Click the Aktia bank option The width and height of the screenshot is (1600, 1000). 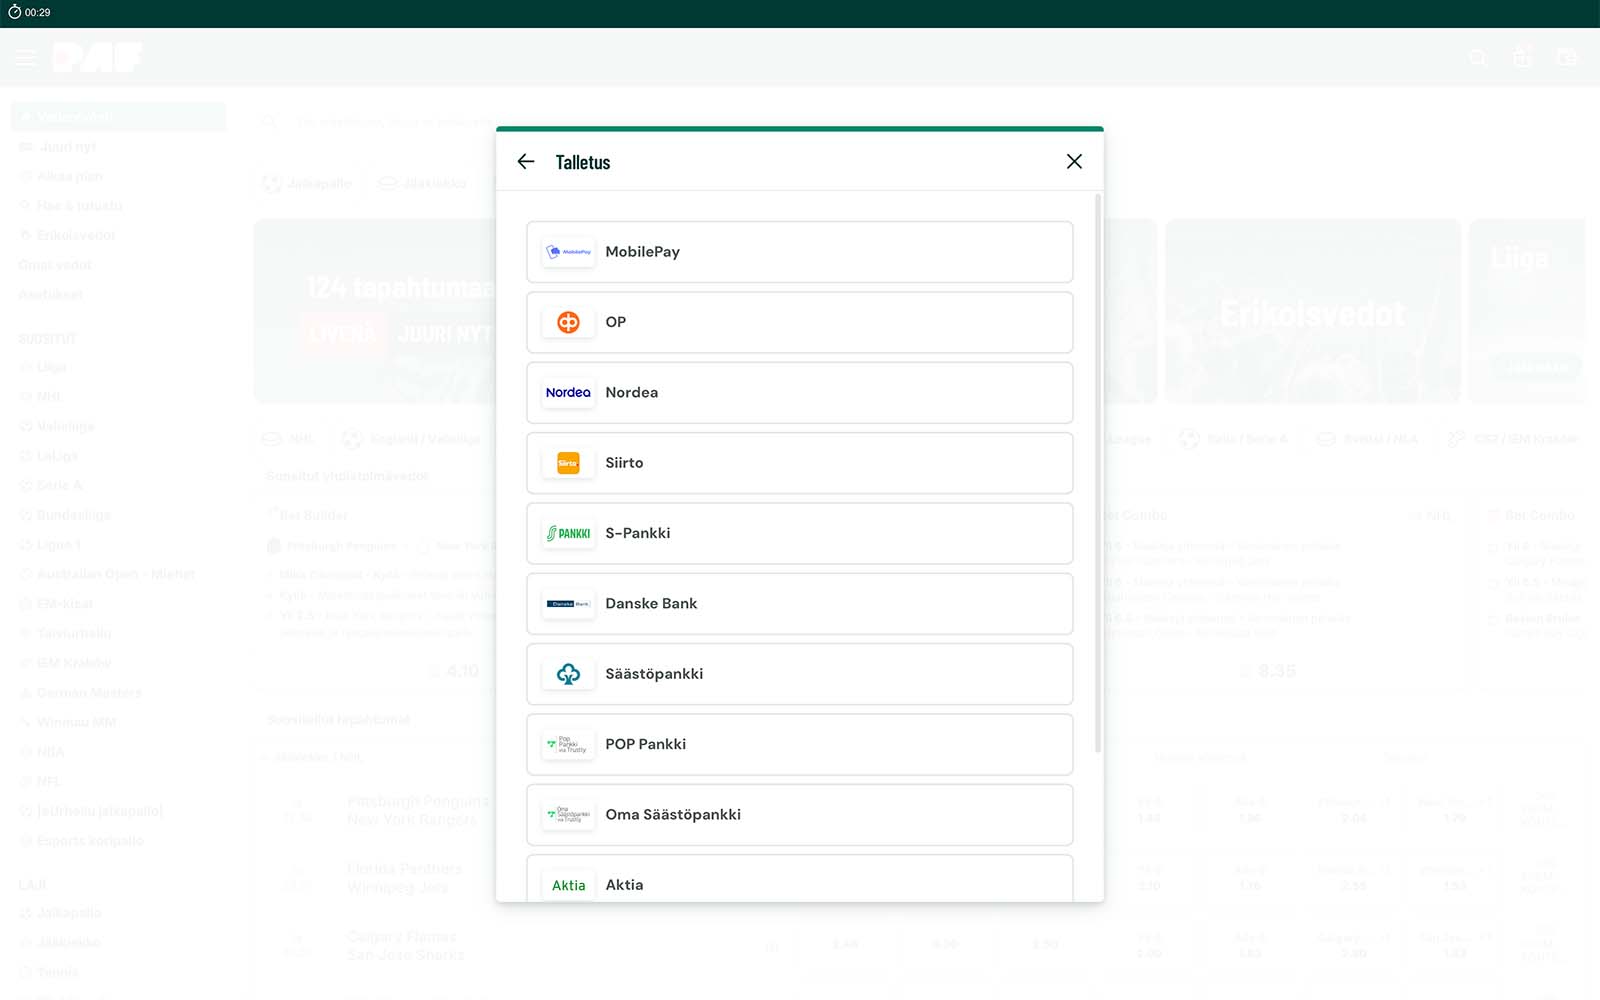[800, 882]
